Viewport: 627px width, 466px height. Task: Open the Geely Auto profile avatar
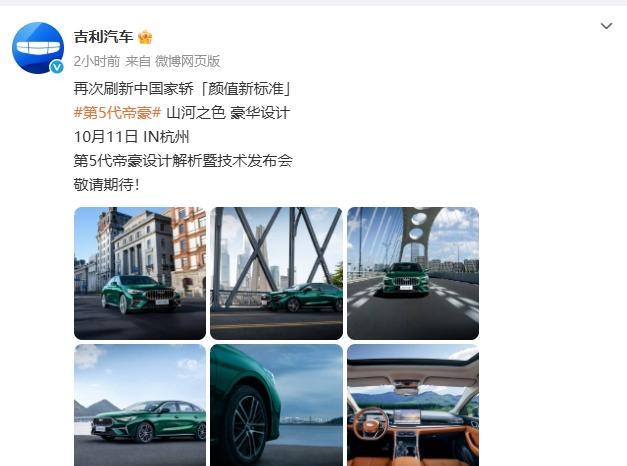pos(38,48)
